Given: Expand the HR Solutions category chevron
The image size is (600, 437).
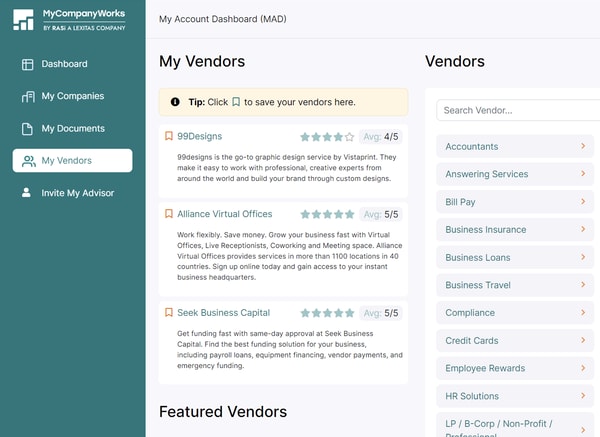Looking at the screenshot, I should pyautogui.click(x=583, y=395).
